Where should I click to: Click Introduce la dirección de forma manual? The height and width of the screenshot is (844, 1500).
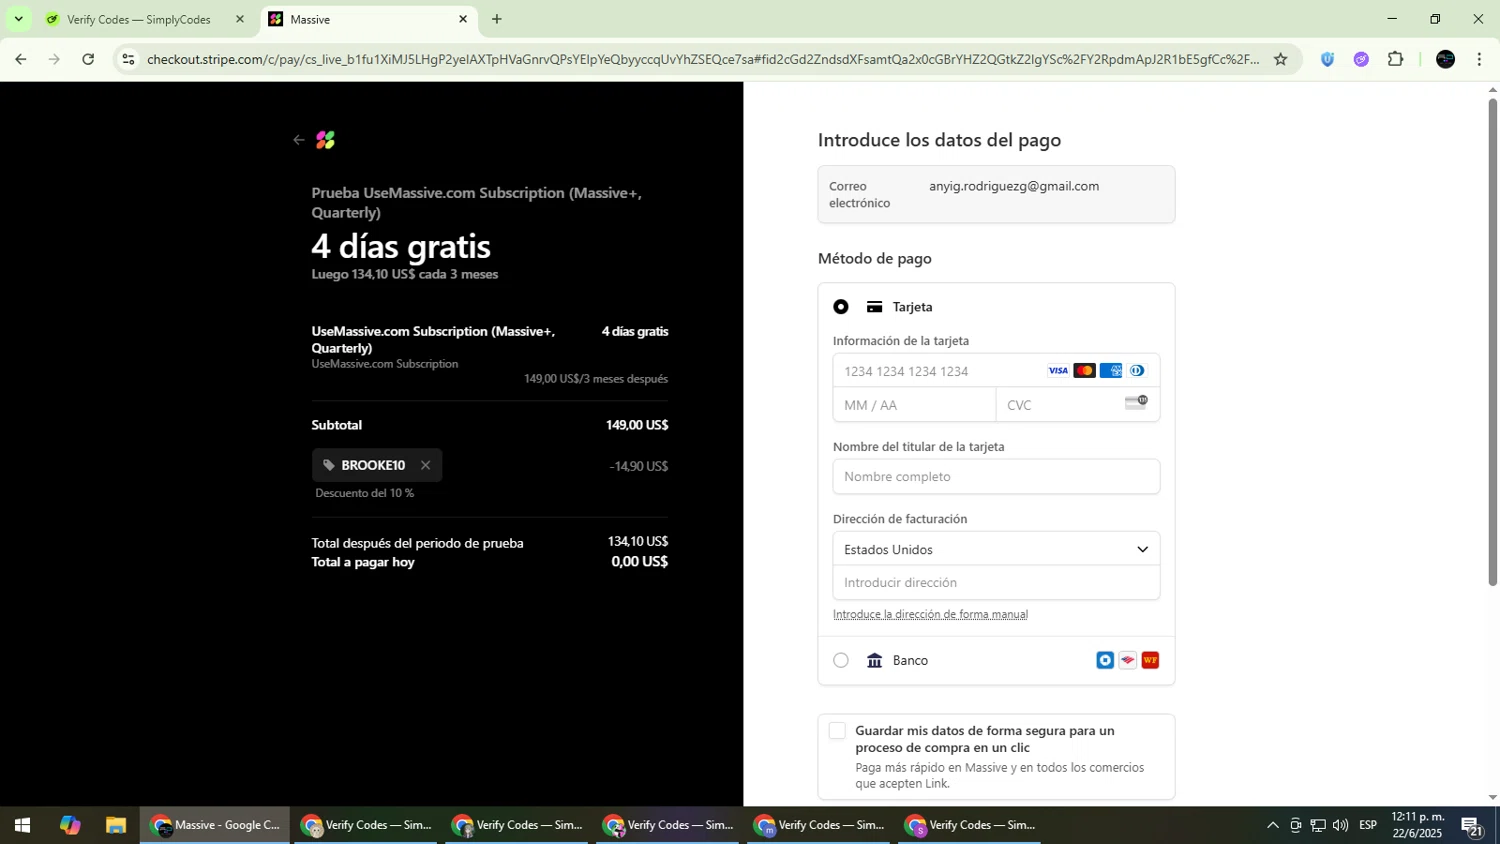(x=930, y=614)
